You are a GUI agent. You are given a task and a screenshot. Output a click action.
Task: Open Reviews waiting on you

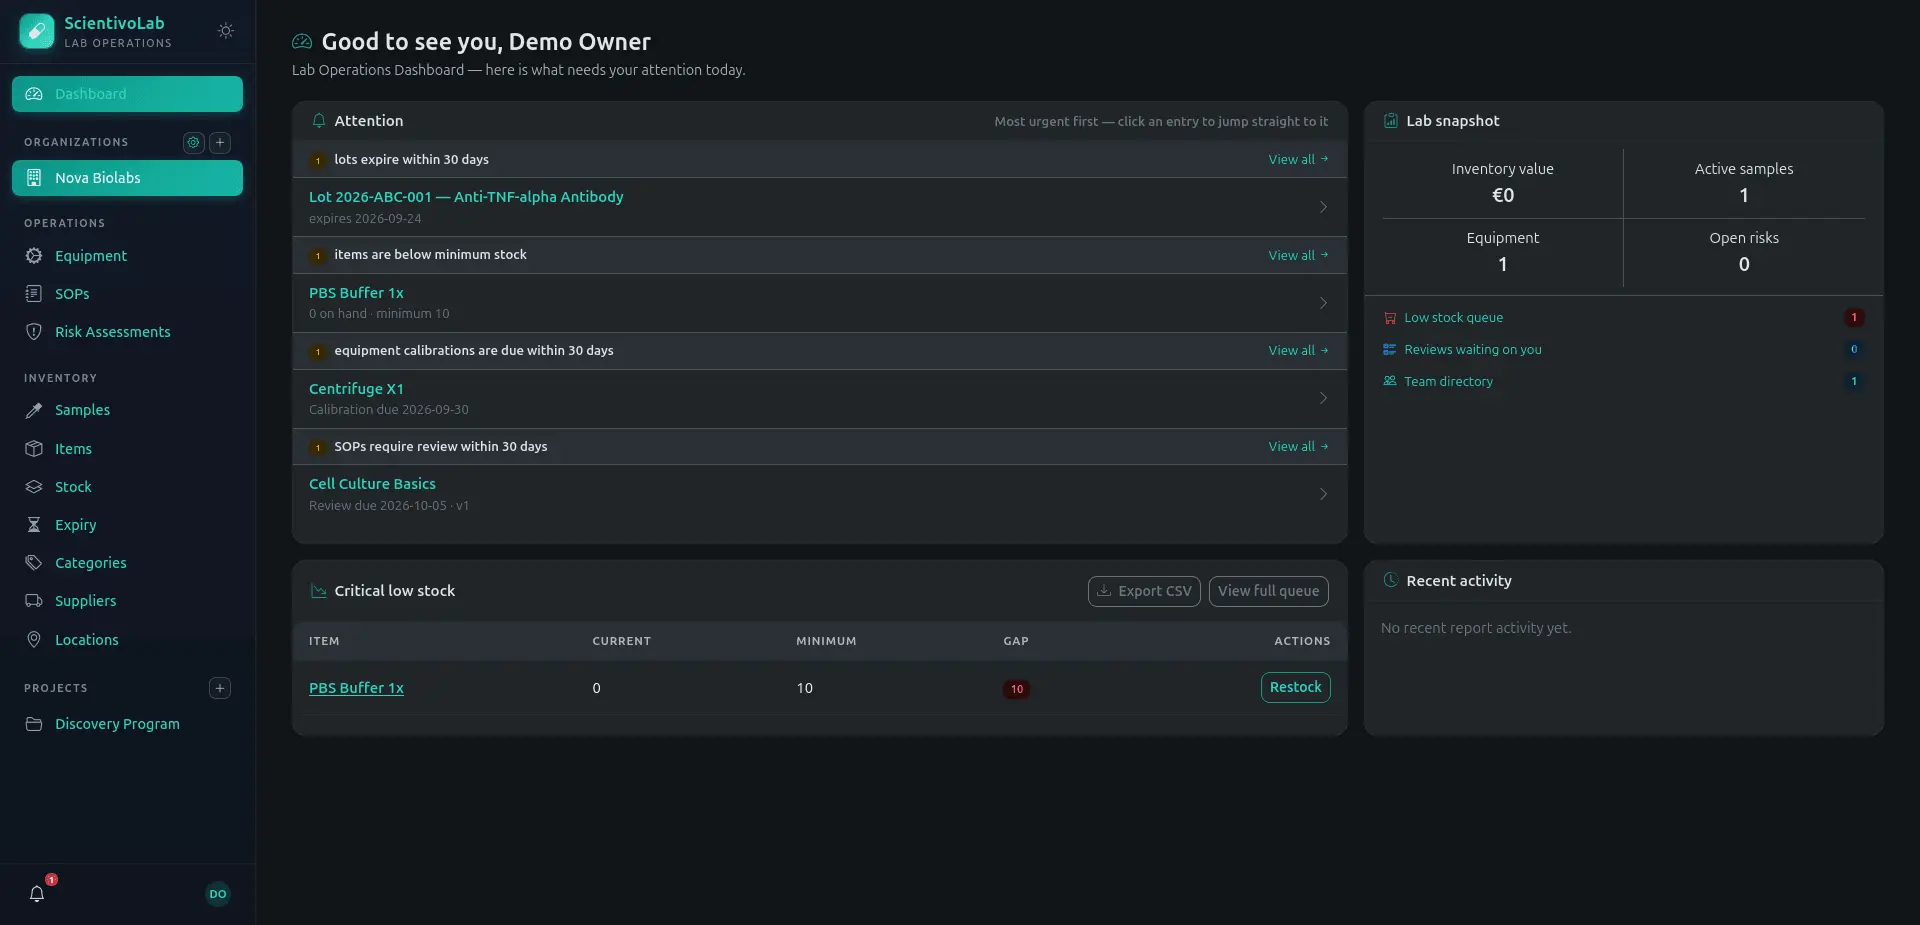1472,350
